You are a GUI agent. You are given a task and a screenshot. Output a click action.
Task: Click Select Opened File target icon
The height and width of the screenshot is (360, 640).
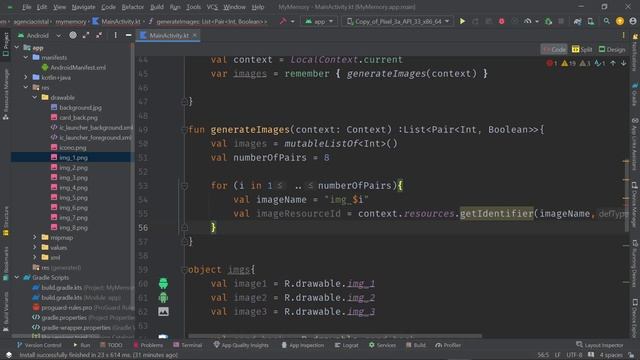point(73,36)
